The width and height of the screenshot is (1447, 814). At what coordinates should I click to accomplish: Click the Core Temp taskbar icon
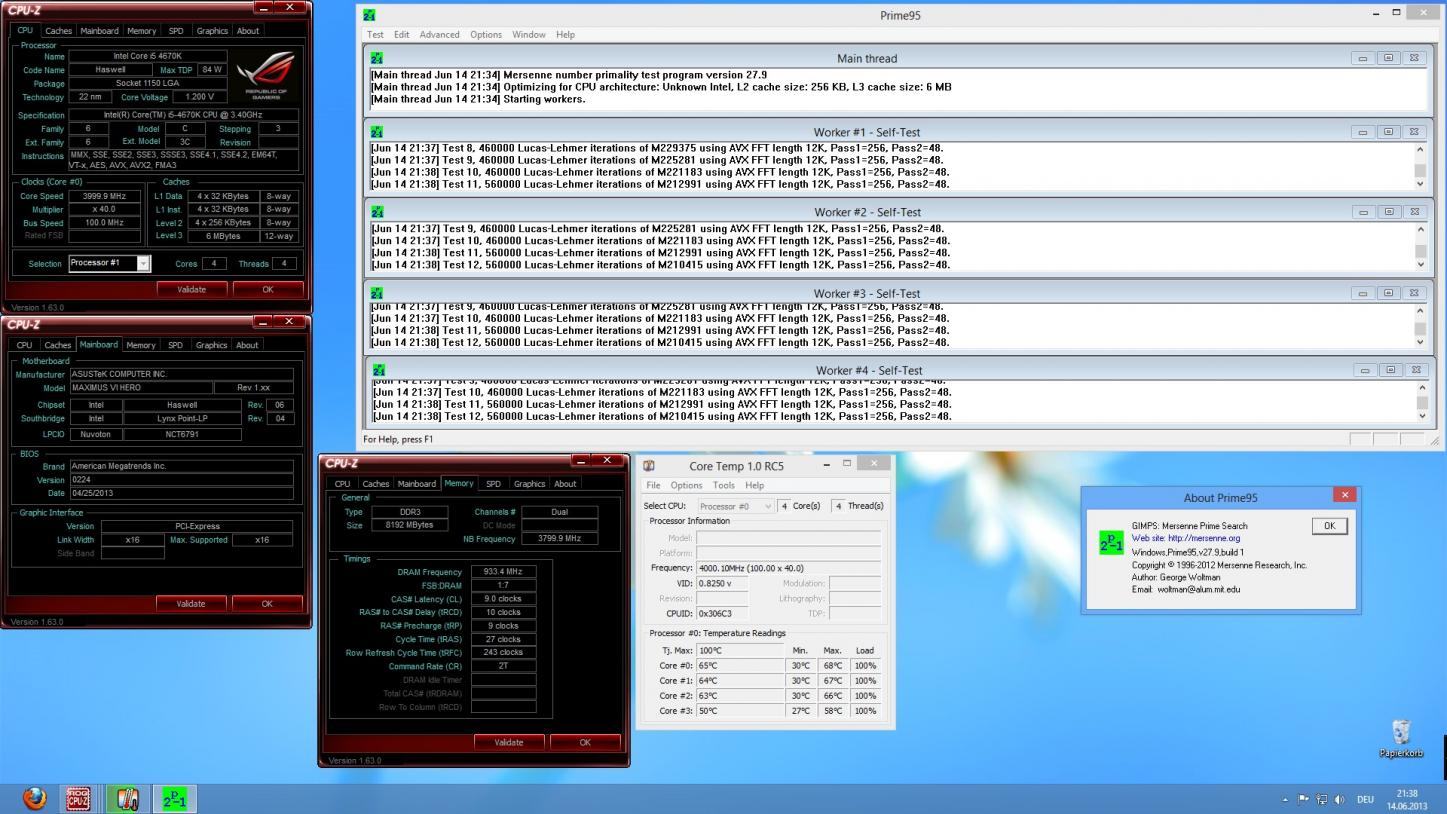point(127,798)
